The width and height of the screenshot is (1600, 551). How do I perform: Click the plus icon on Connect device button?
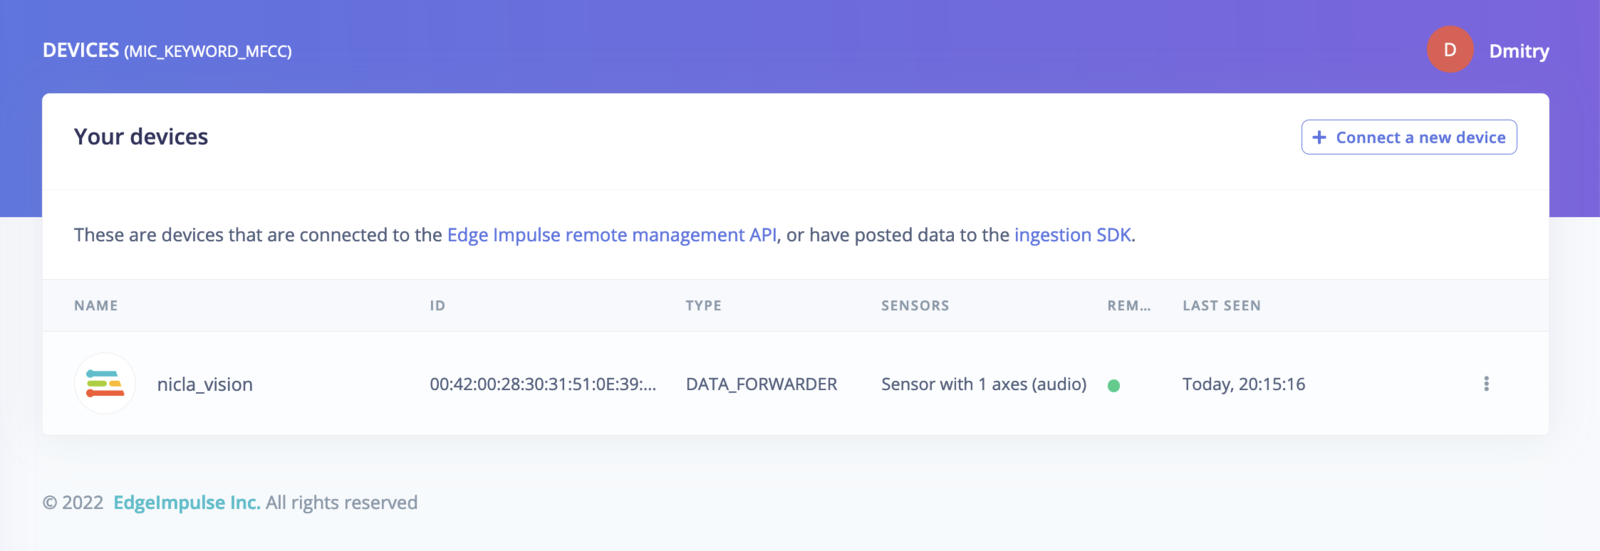[x=1319, y=137]
